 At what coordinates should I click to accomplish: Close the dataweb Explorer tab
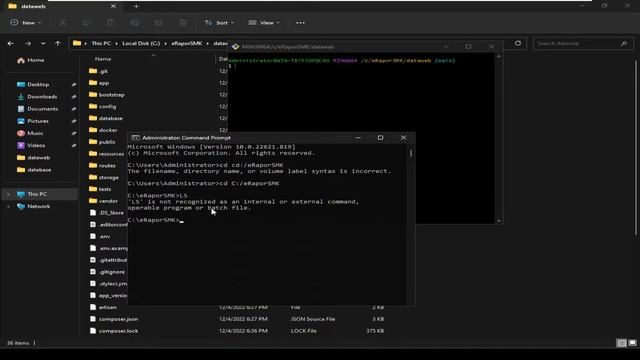click(x=113, y=6)
